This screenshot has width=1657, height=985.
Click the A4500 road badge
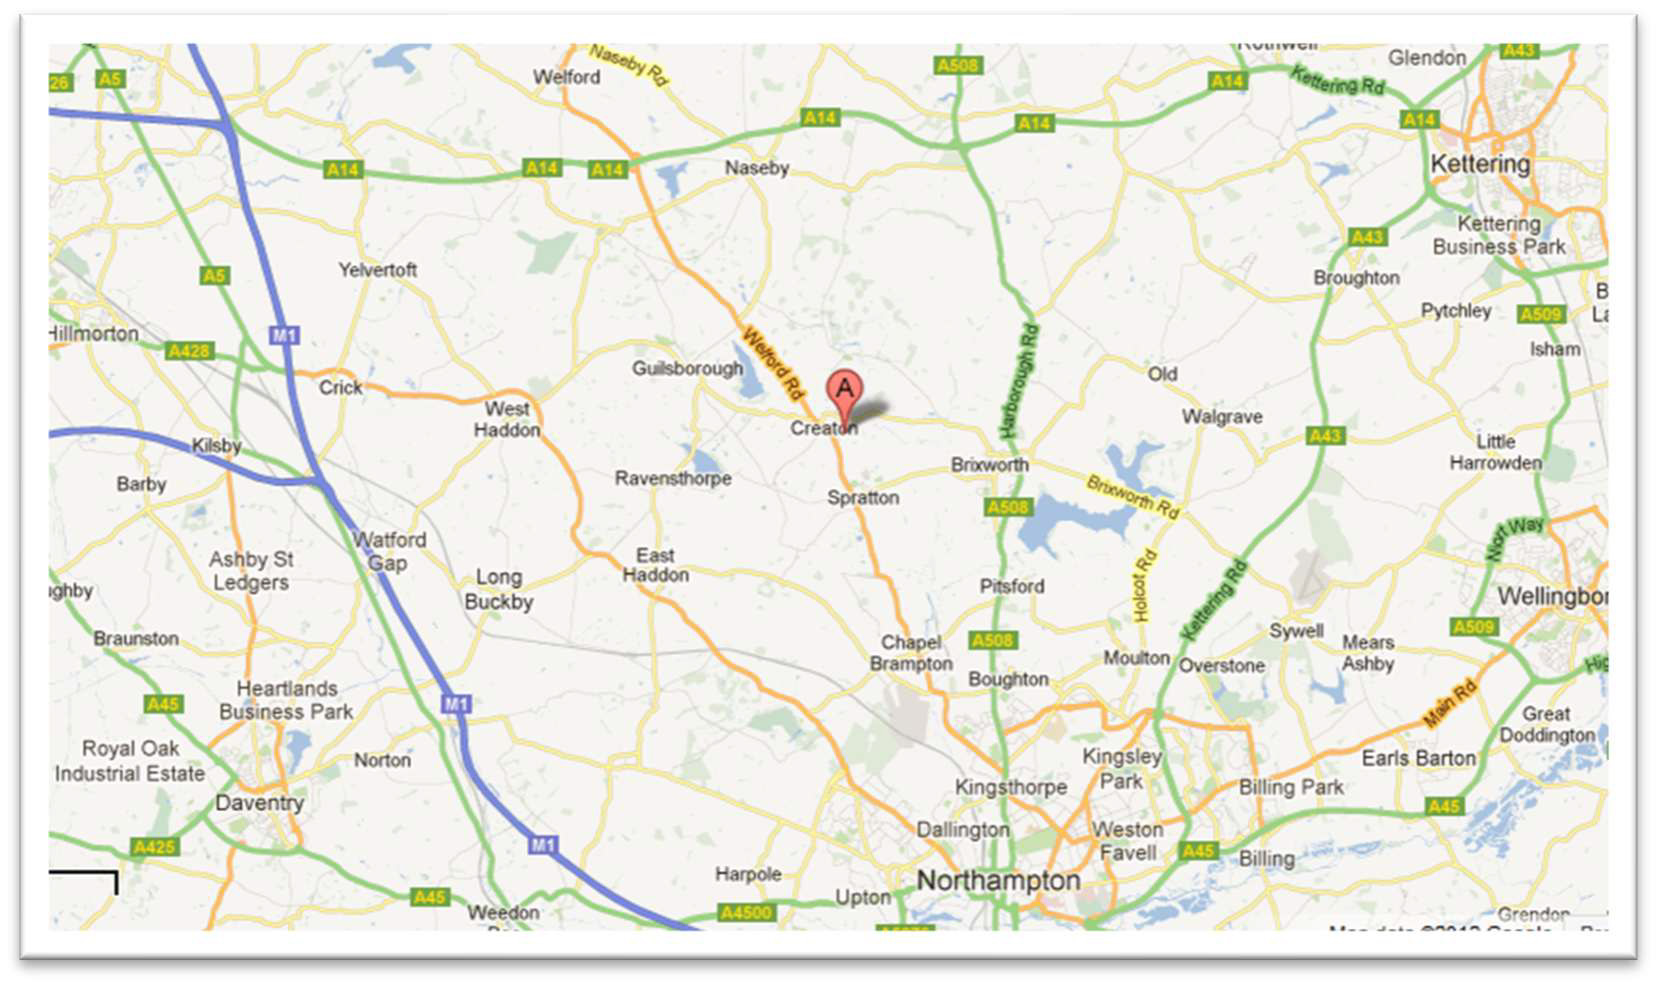coord(747,912)
